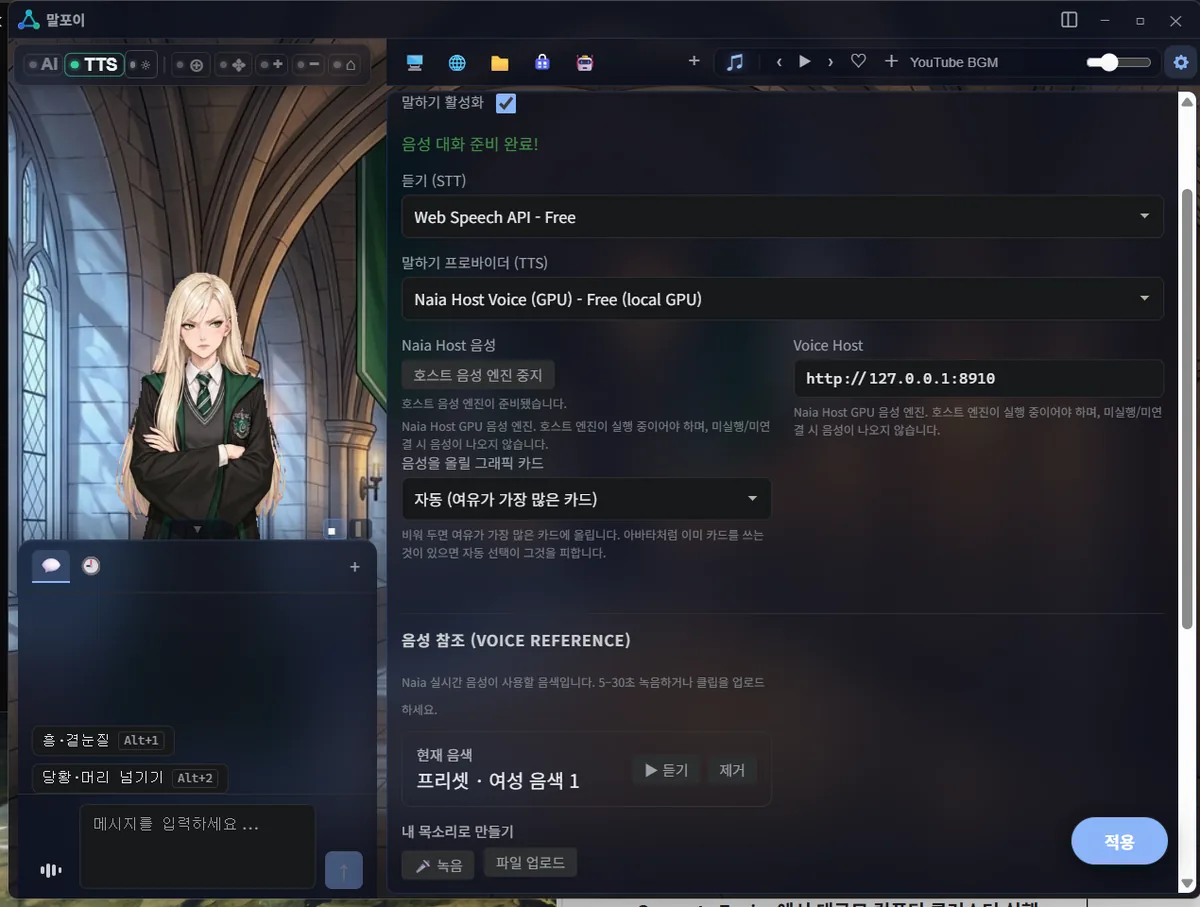The width and height of the screenshot is (1200, 907).
Task: Open the settings gear icon
Action: (x=1181, y=62)
